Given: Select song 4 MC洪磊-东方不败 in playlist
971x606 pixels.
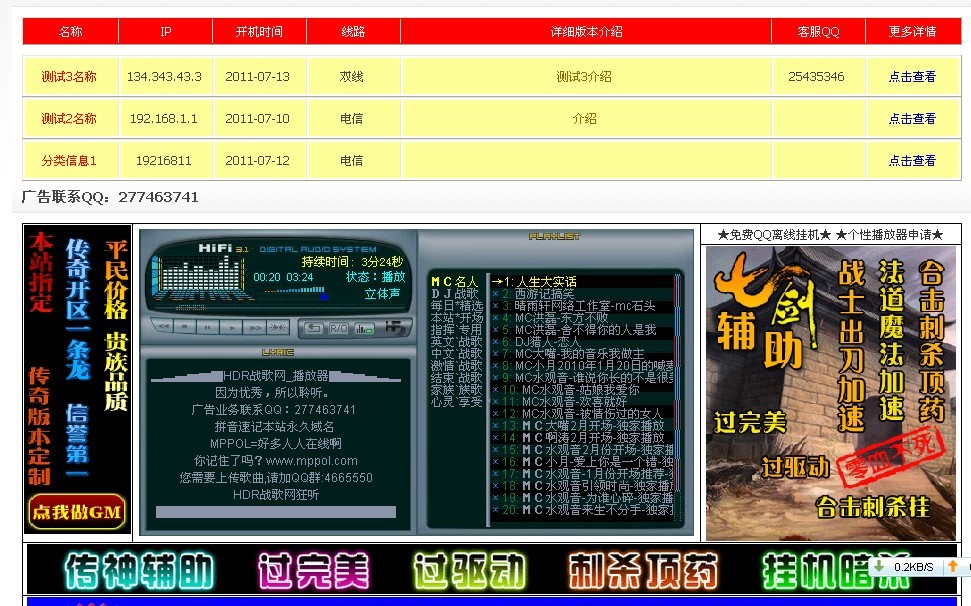Looking at the screenshot, I should 561,318.
